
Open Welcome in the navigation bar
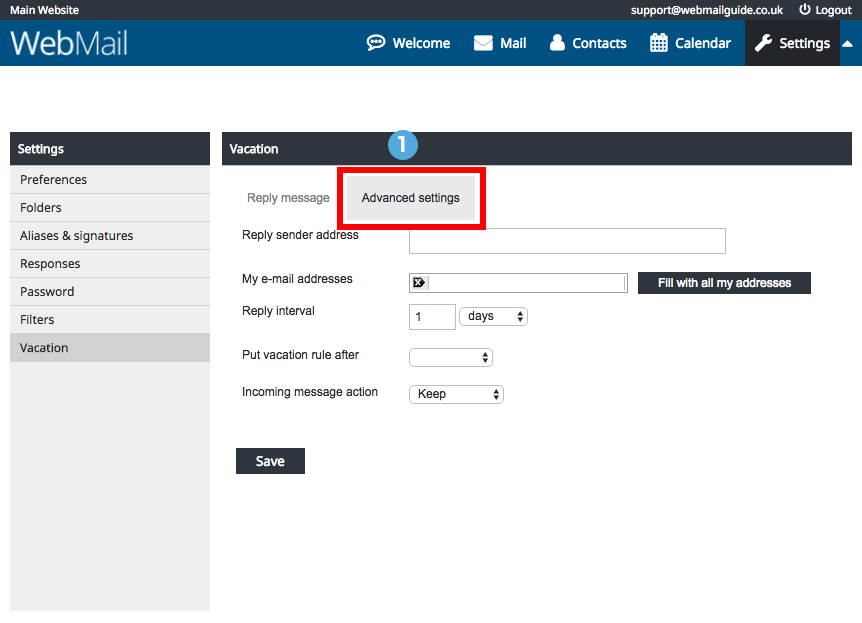point(408,43)
